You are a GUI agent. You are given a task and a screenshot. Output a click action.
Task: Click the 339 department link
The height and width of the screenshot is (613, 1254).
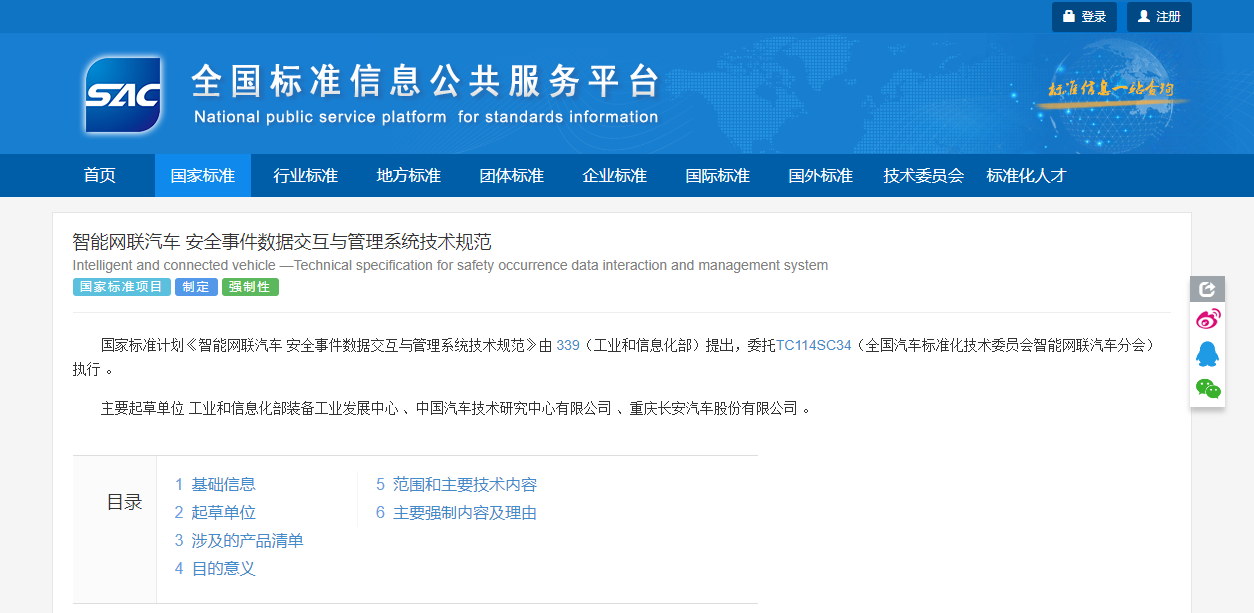coord(568,345)
